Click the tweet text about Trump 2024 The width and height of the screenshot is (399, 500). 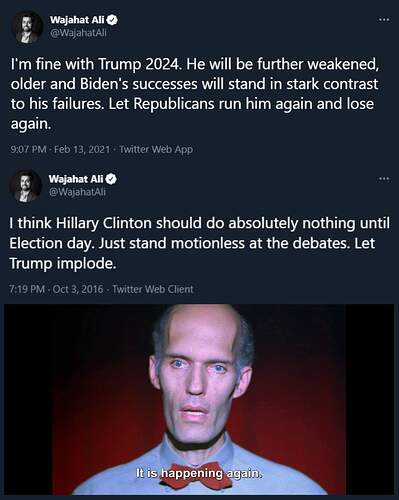click(195, 94)
